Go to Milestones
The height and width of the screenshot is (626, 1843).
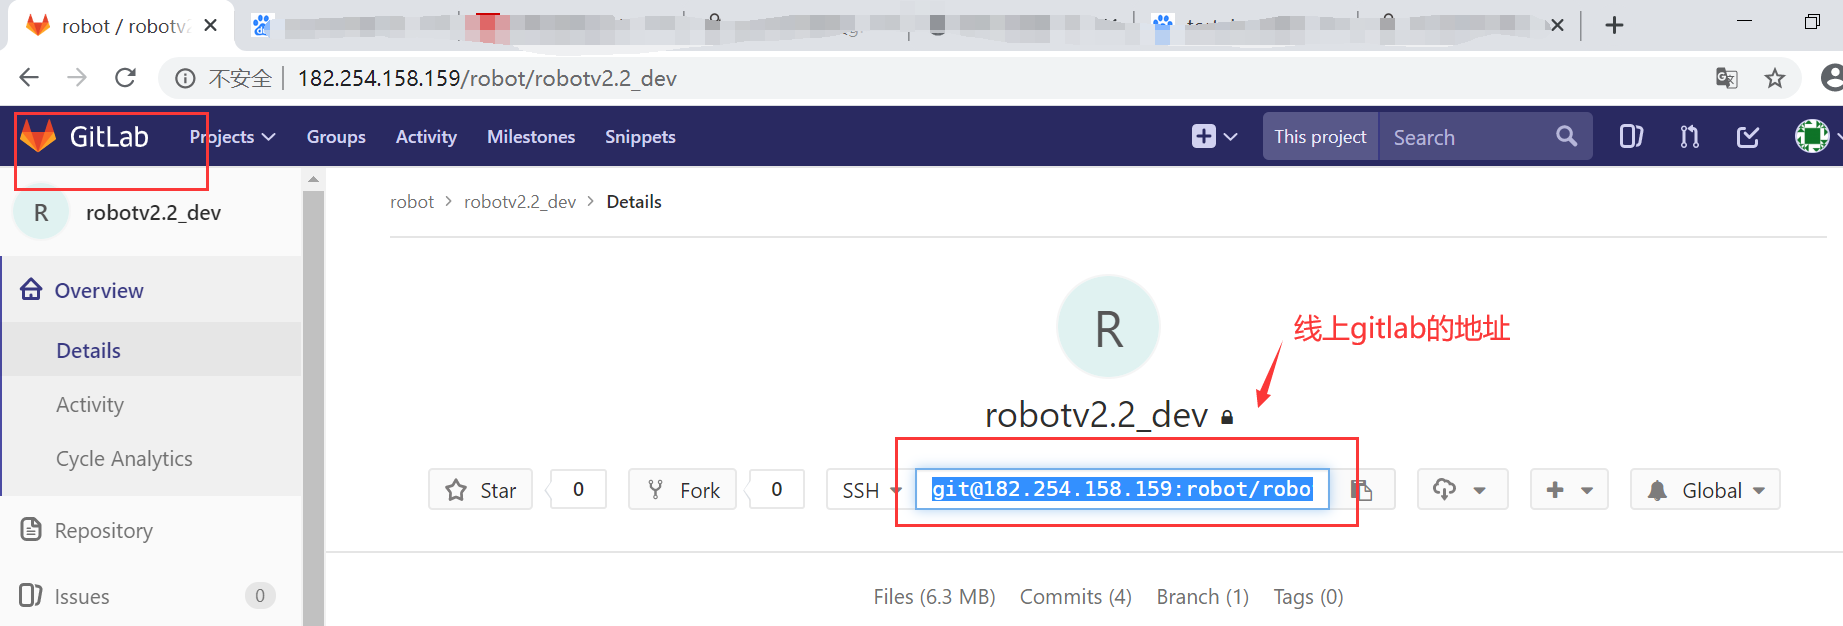531,137
